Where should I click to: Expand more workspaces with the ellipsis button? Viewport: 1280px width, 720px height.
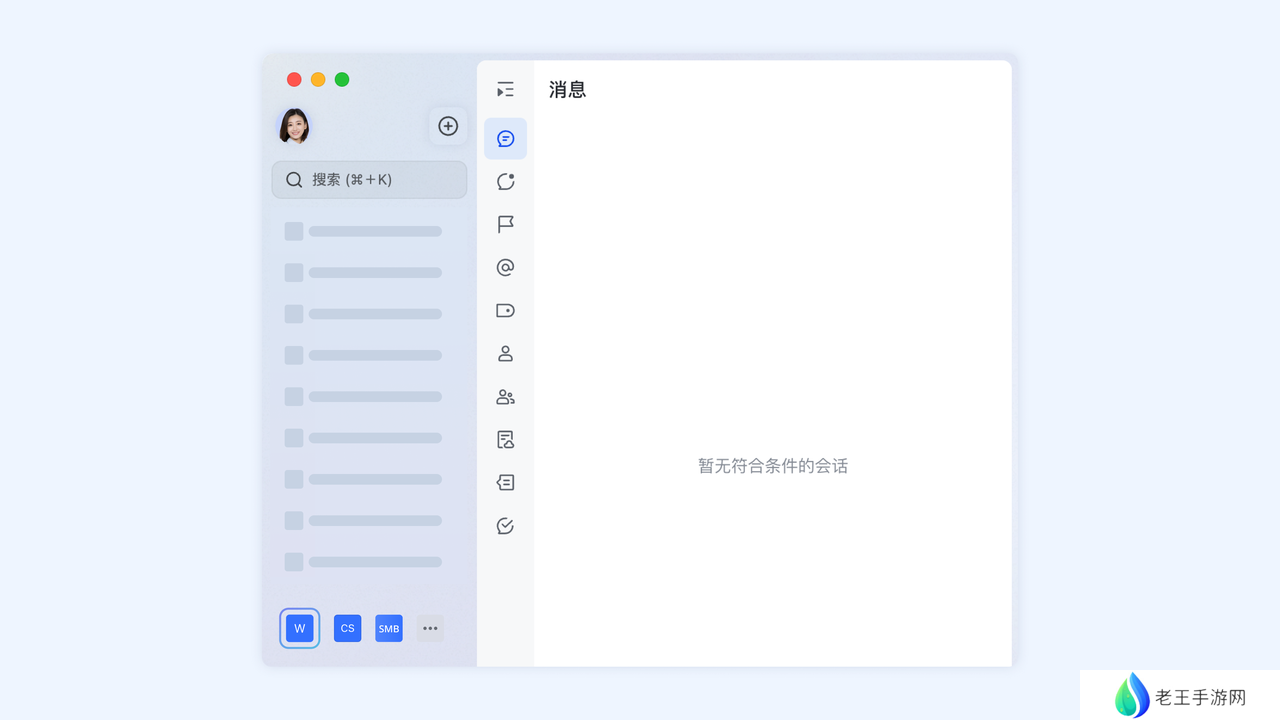coord(430,628)
